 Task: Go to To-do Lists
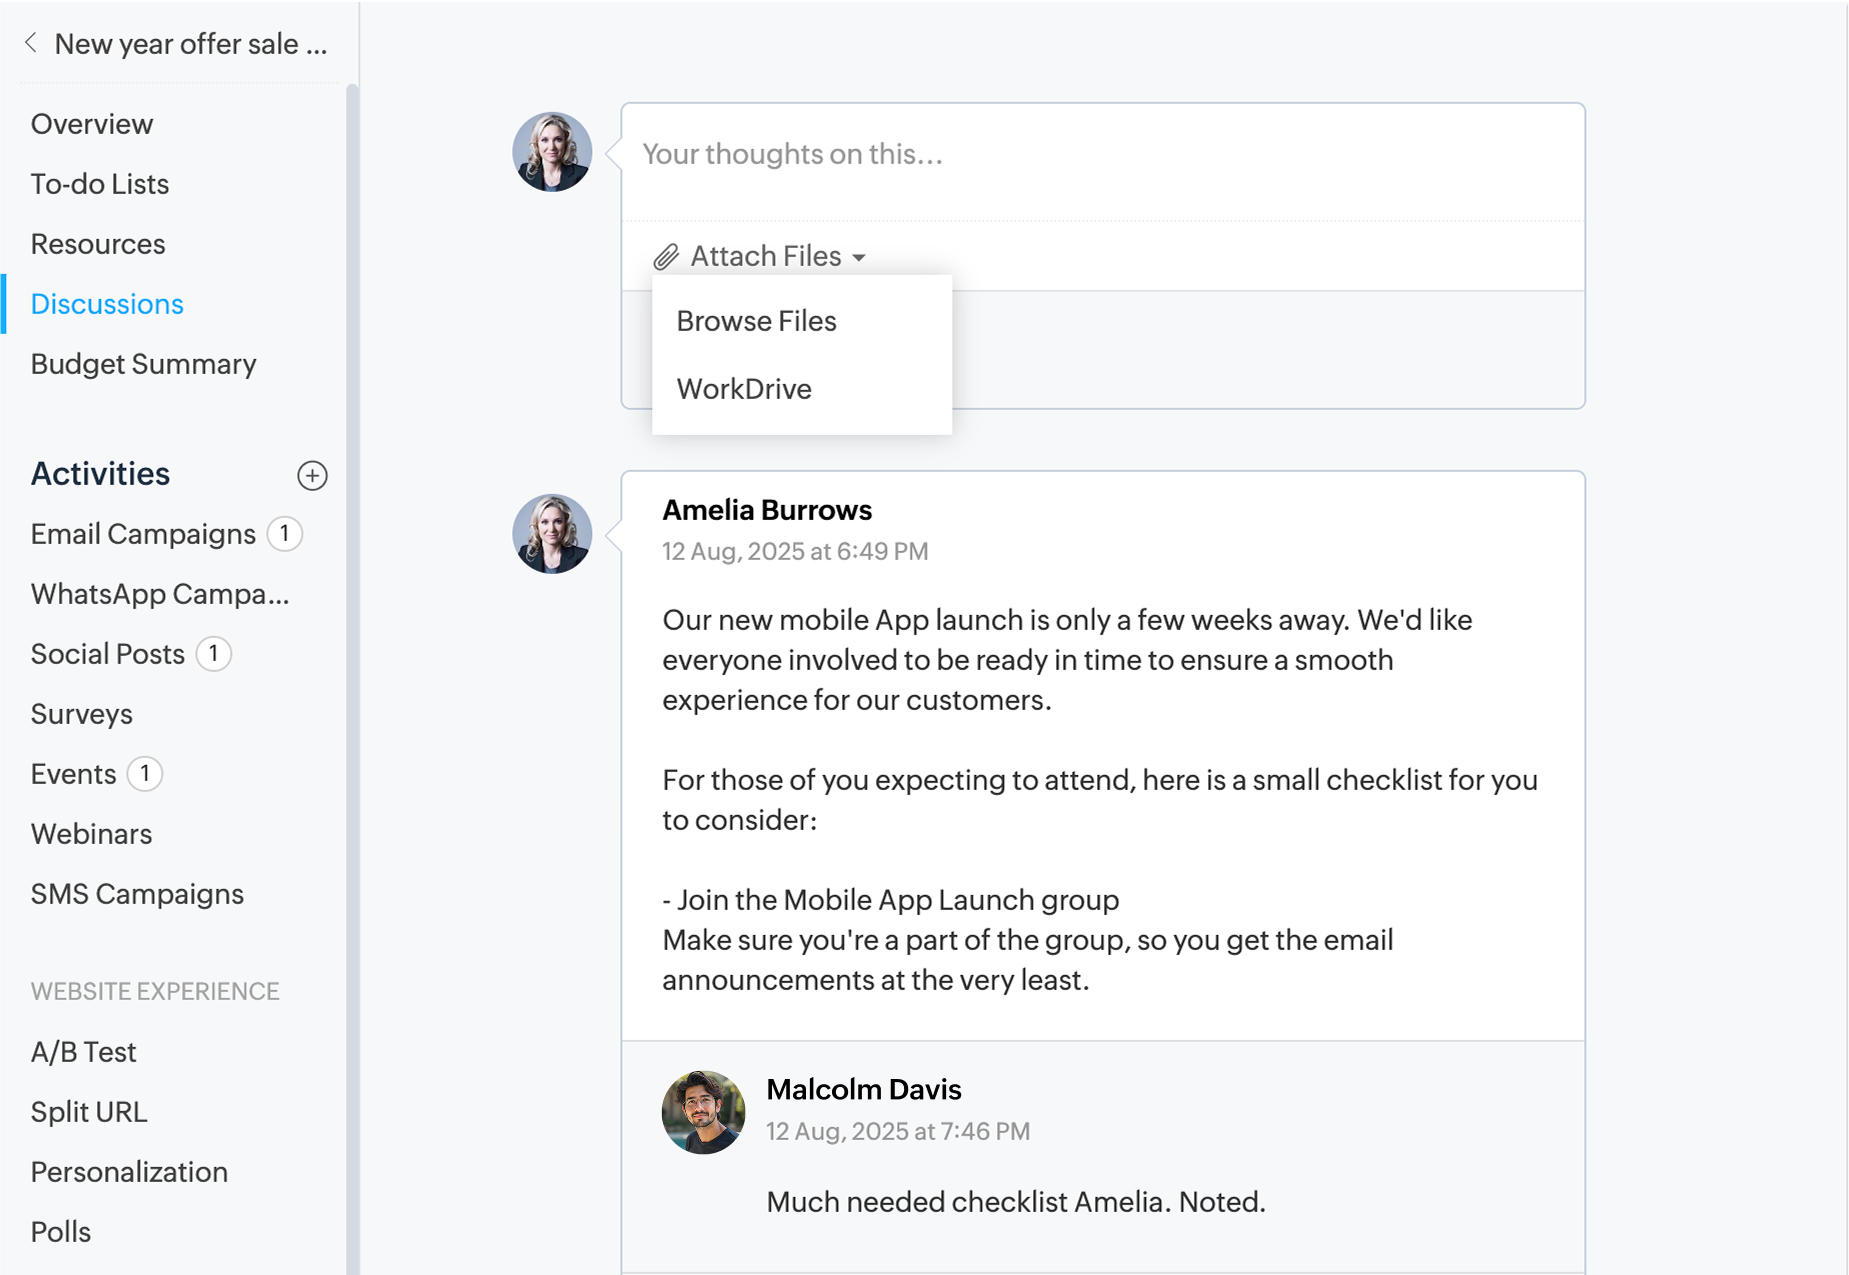[100, 184]
